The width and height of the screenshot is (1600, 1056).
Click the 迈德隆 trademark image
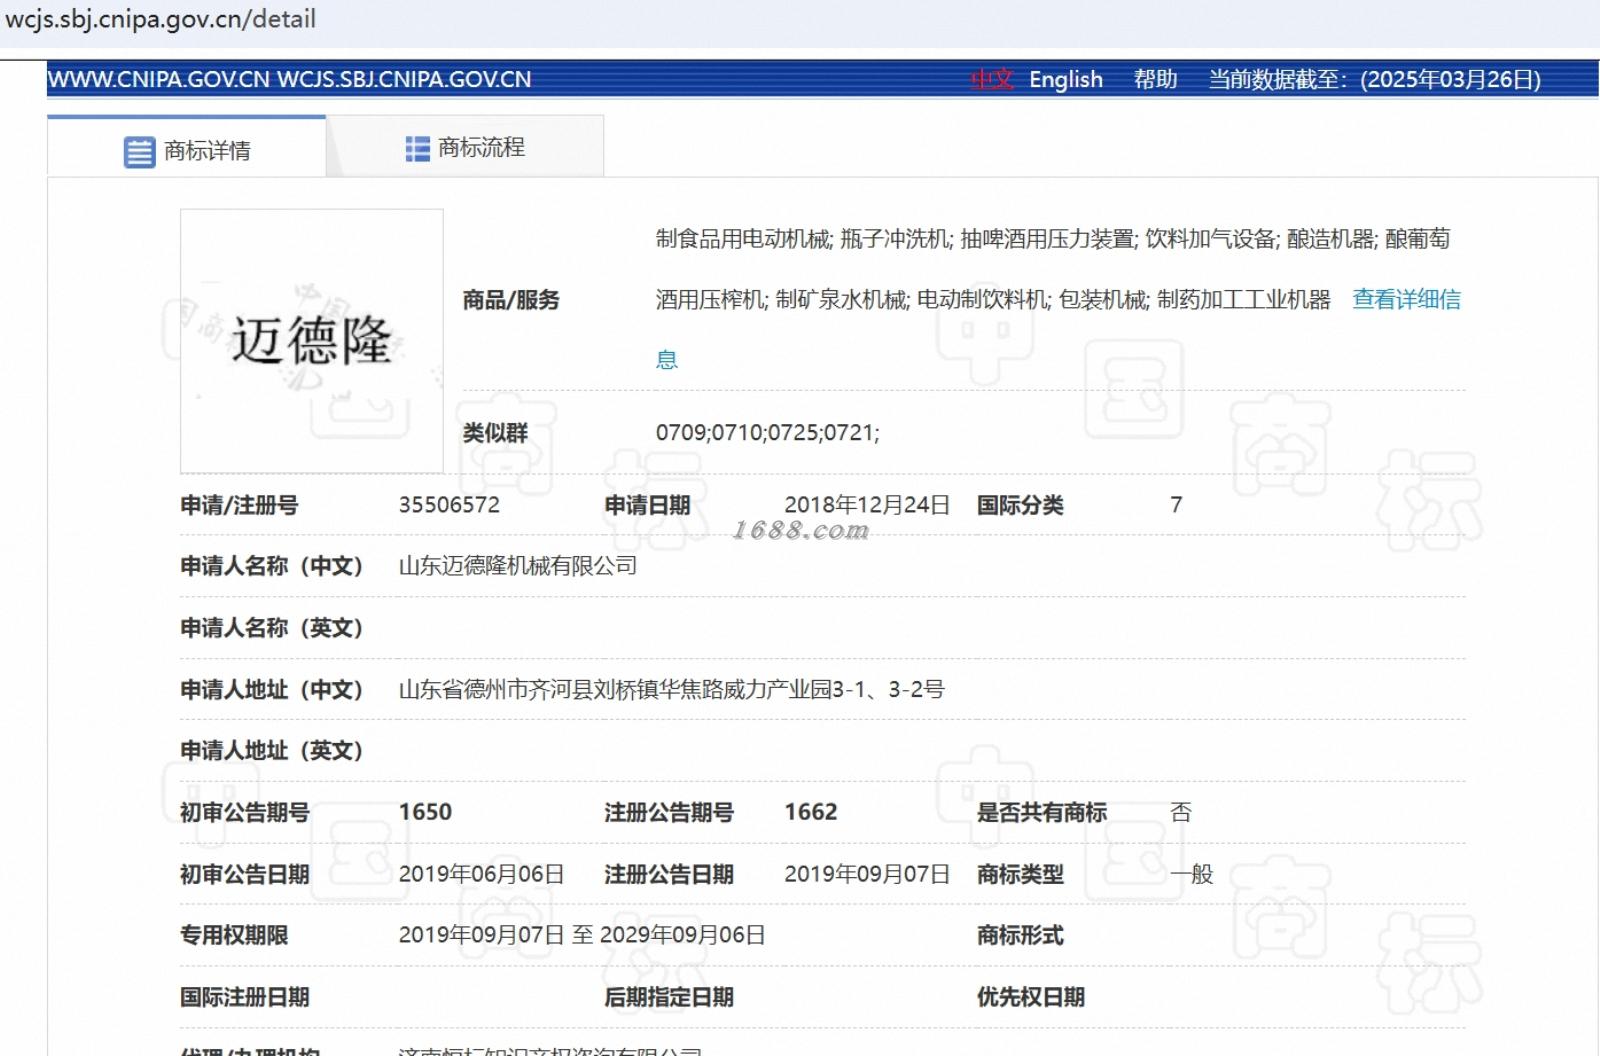(x=312, y=341)
